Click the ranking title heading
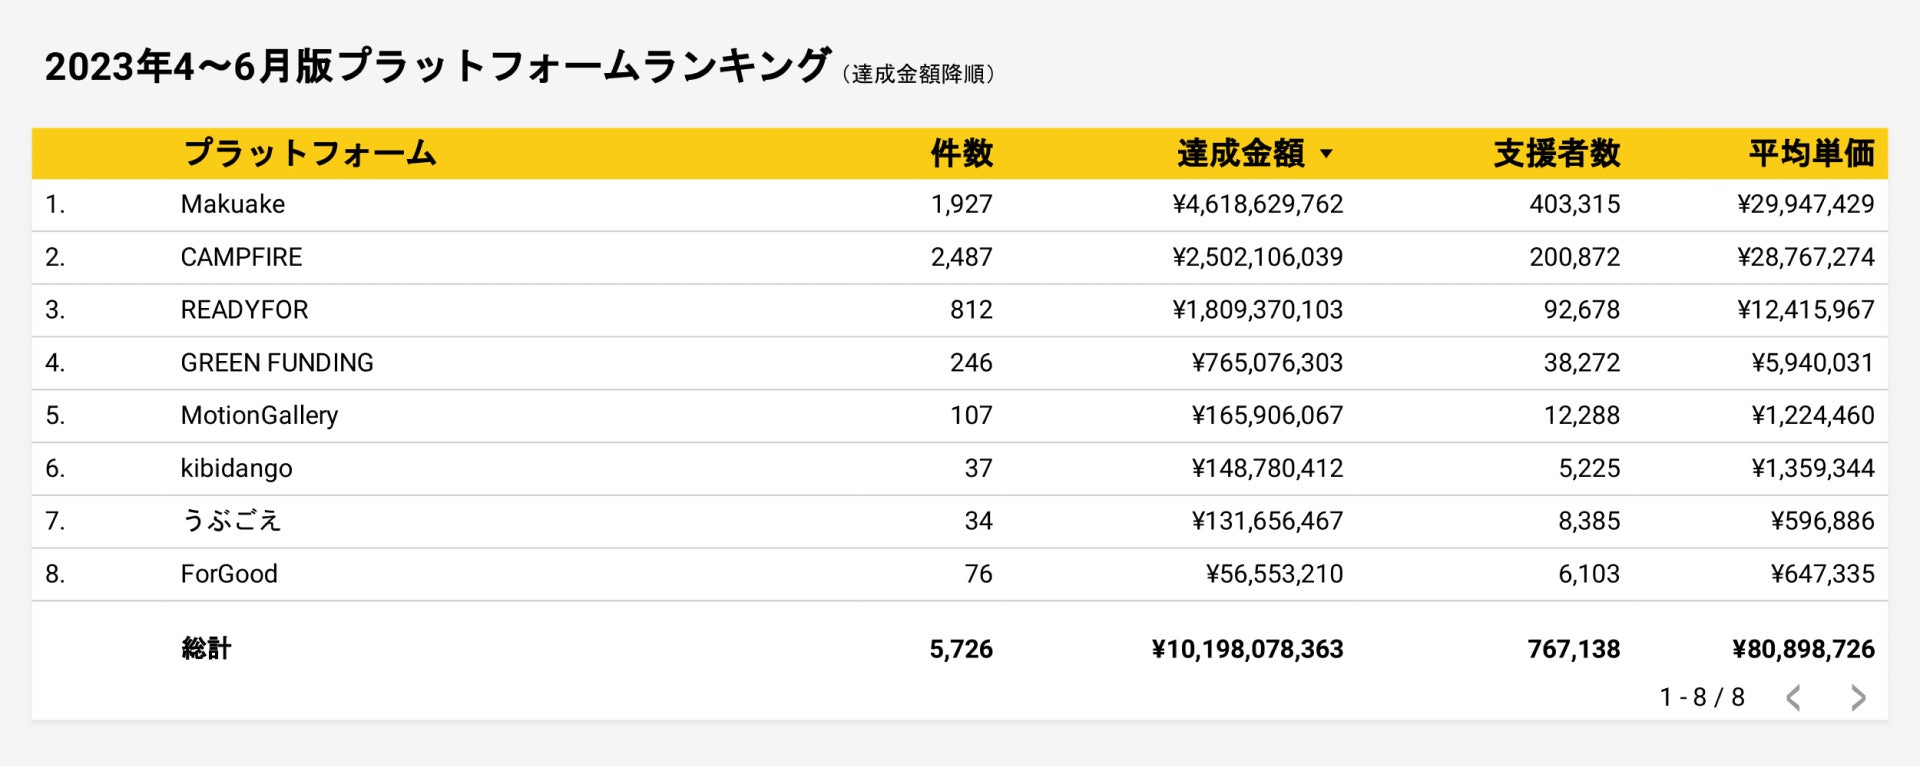Viewport: 1920px width, 766px height. 437,67
